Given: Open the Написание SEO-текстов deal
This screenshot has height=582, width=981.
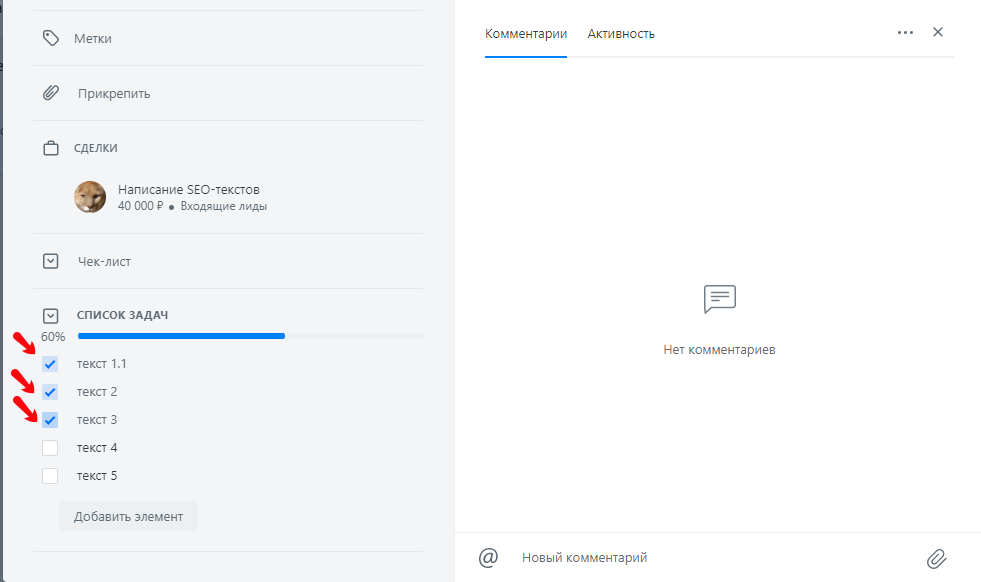Looking at the screenshot, I should click(189, 190).
